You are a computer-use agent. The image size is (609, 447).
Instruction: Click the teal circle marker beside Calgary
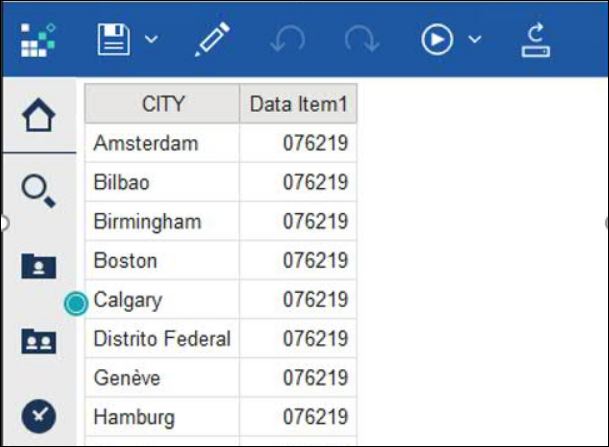[76, 303]
